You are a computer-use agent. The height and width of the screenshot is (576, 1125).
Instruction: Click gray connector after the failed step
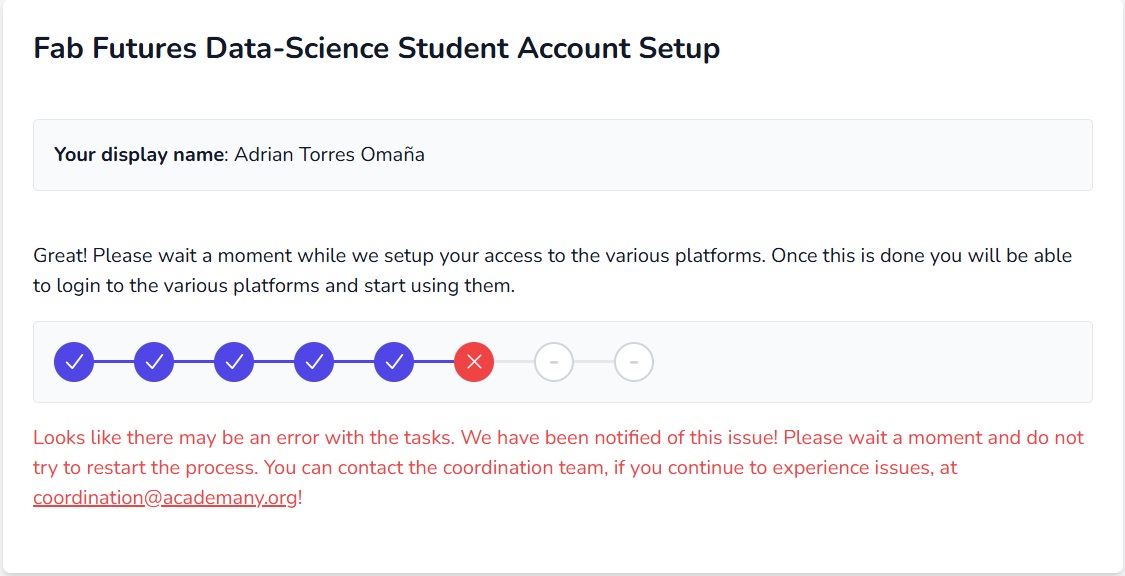point(514,362)
